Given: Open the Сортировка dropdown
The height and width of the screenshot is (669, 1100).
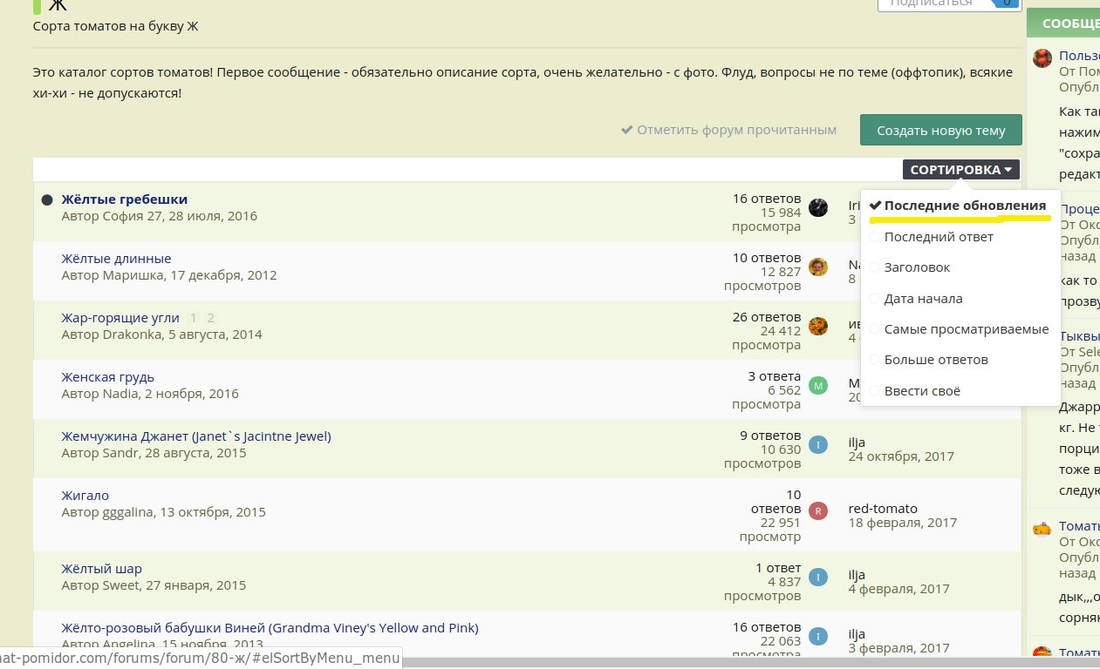Looking at the screenshot, I should tap(960, 170).
